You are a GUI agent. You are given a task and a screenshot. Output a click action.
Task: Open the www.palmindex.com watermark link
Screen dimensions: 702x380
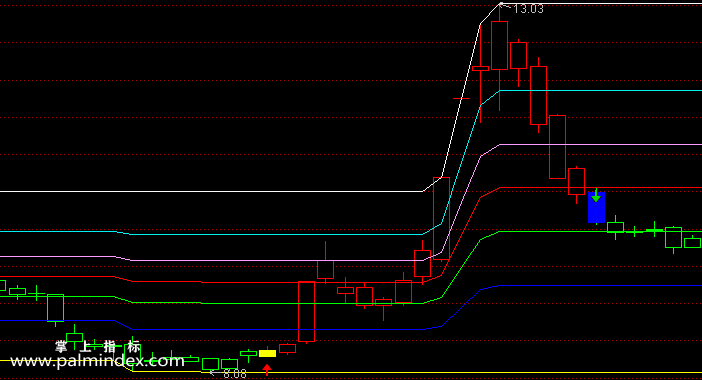[x=97, y=361]
